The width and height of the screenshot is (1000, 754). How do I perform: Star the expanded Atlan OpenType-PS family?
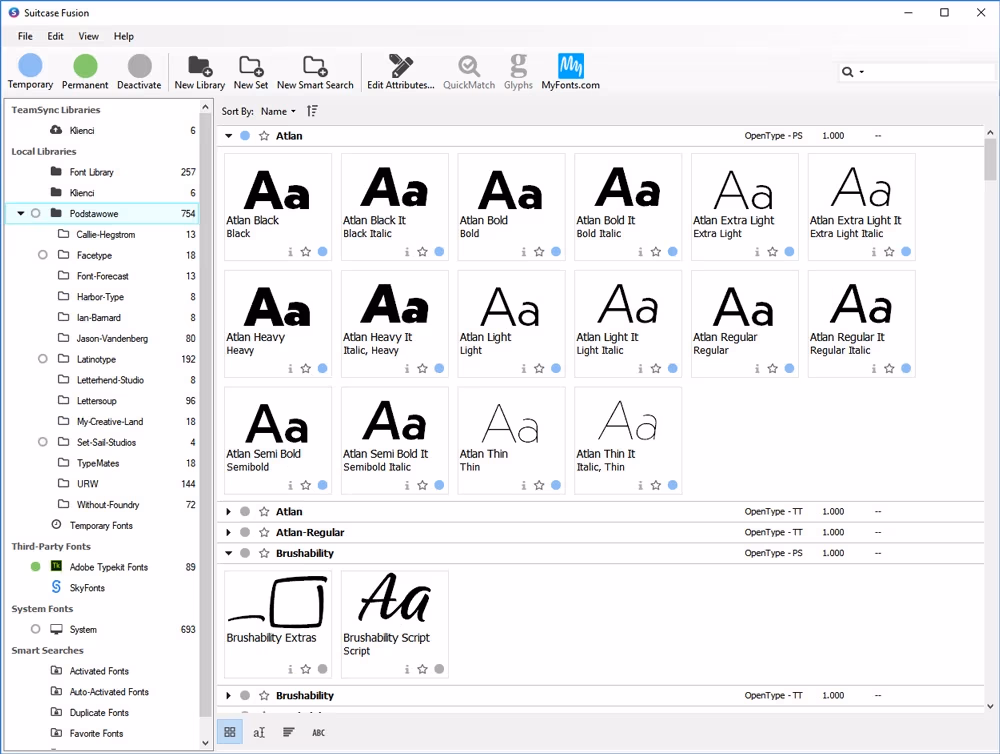pyautogui.click(x=264, y=136)
